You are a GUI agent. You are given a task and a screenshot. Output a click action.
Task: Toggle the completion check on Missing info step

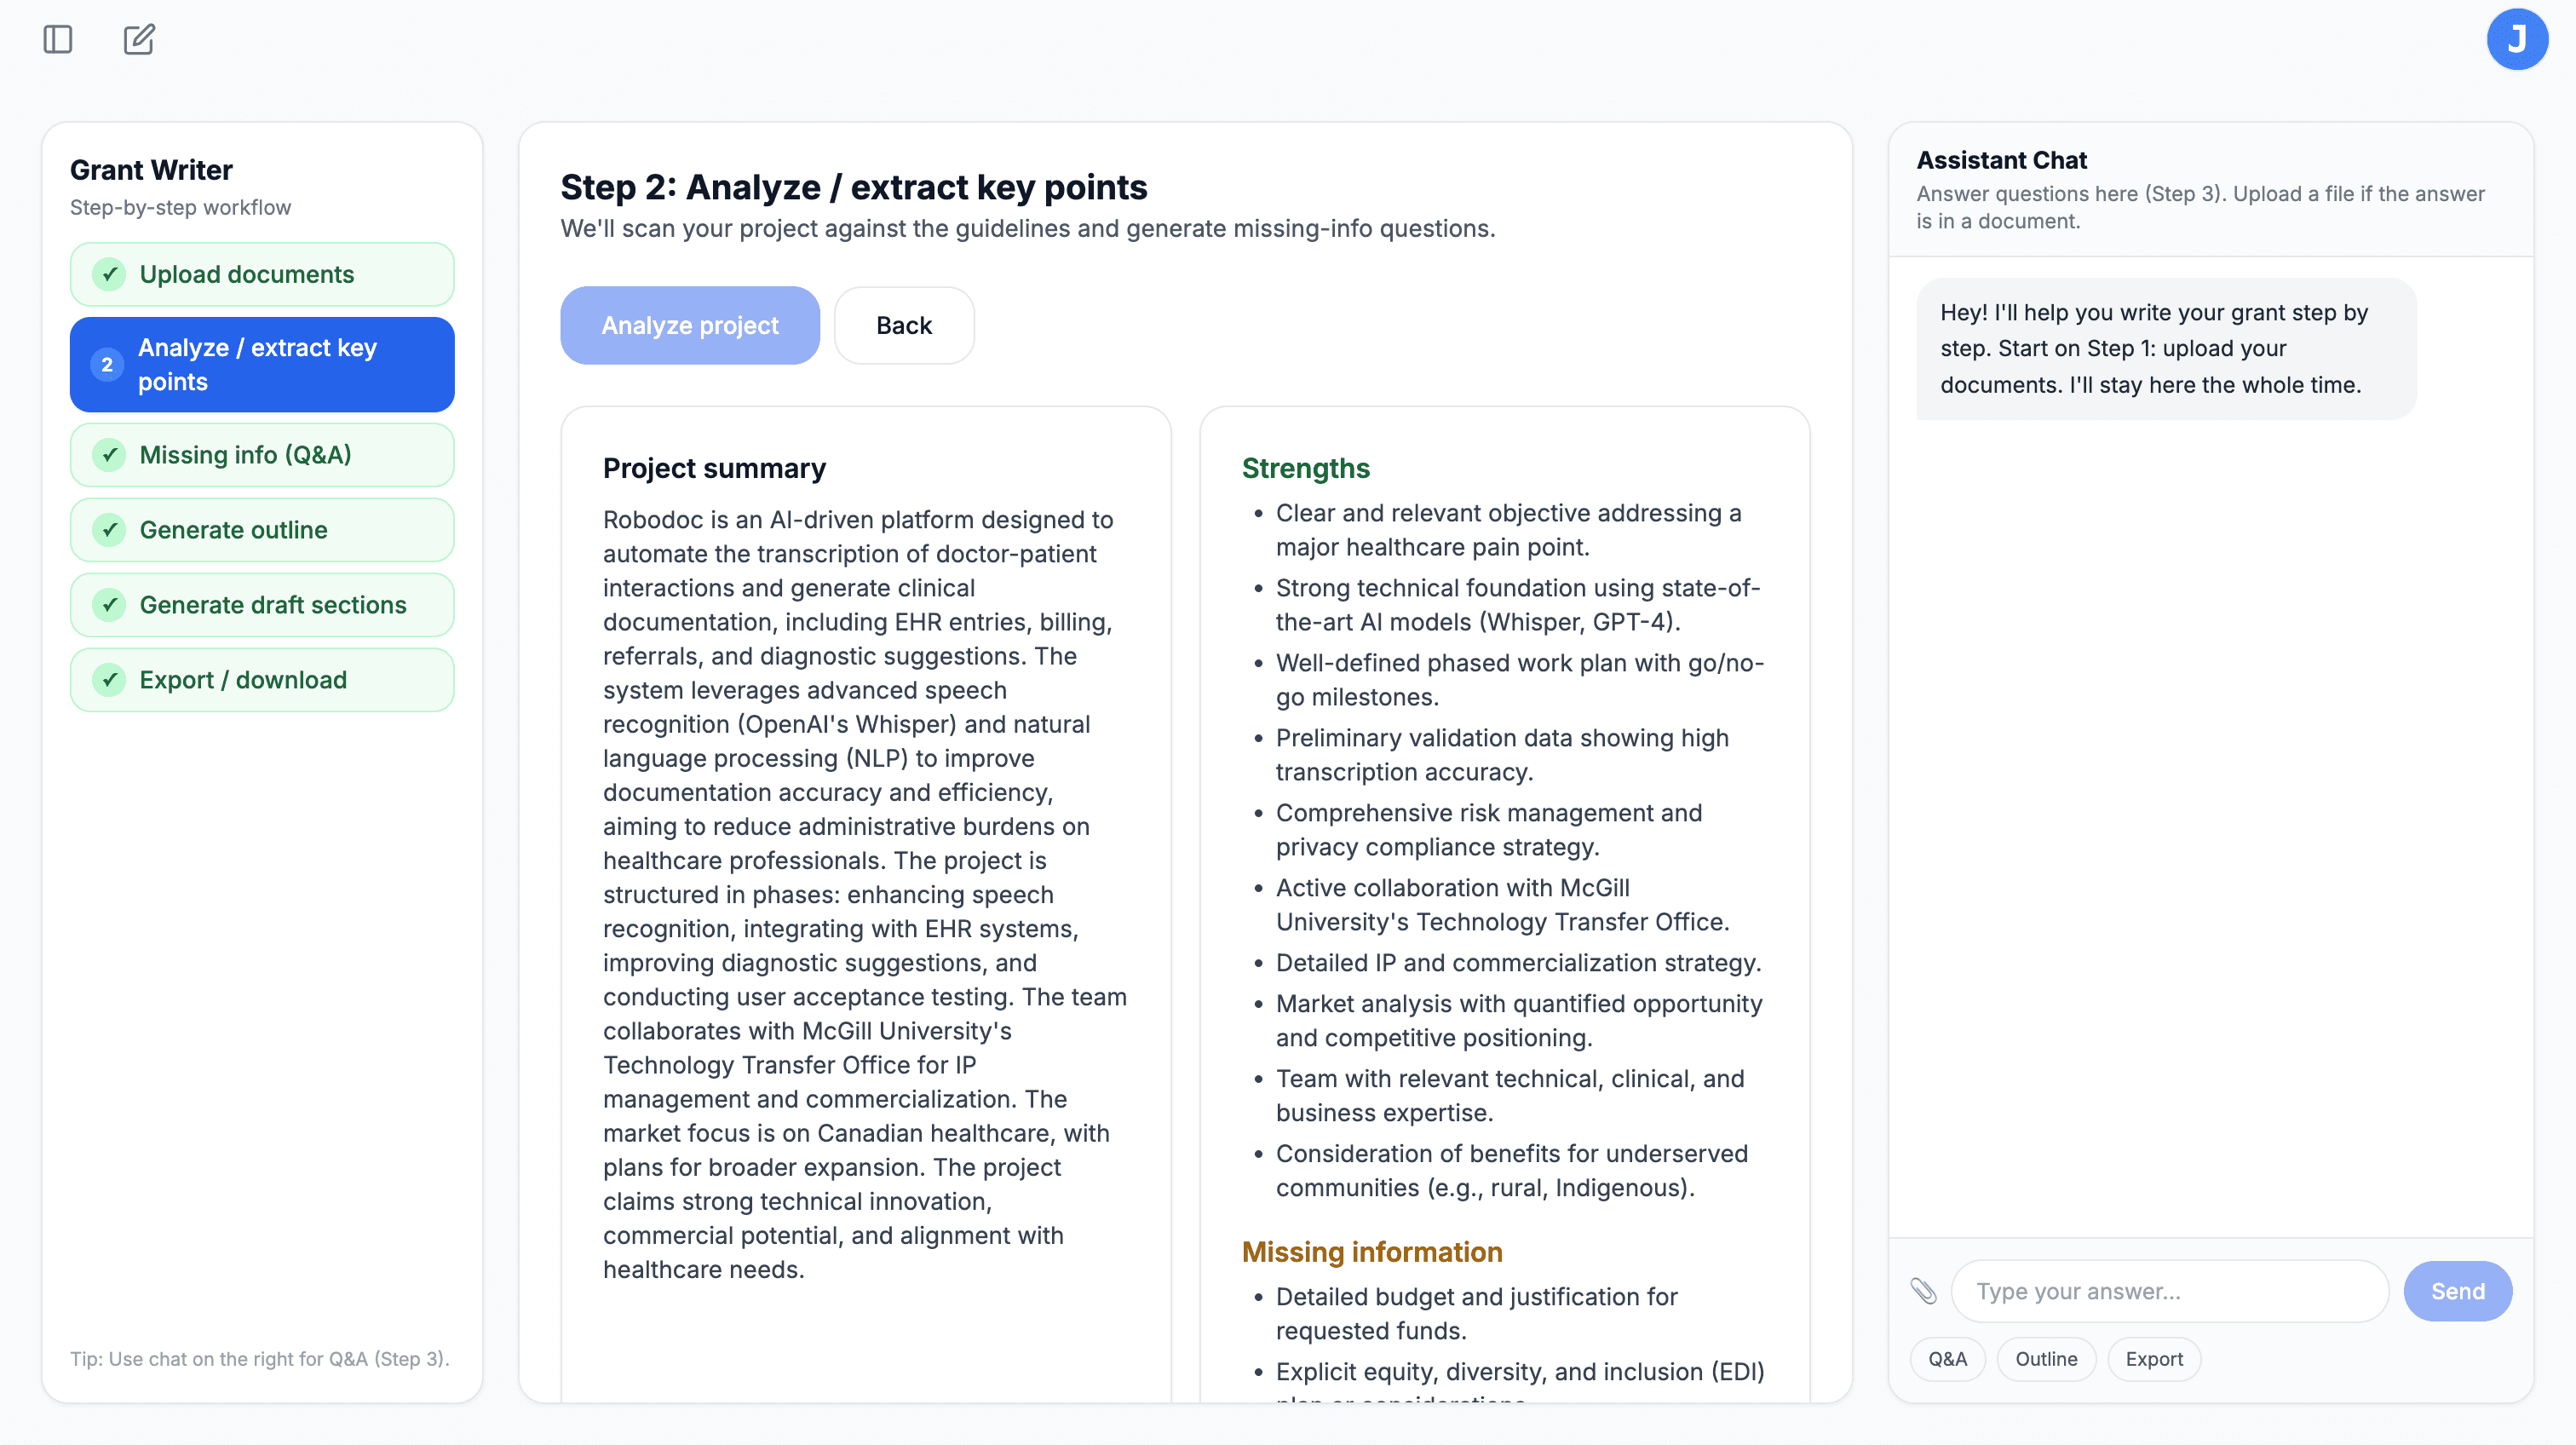coord(110,454)
